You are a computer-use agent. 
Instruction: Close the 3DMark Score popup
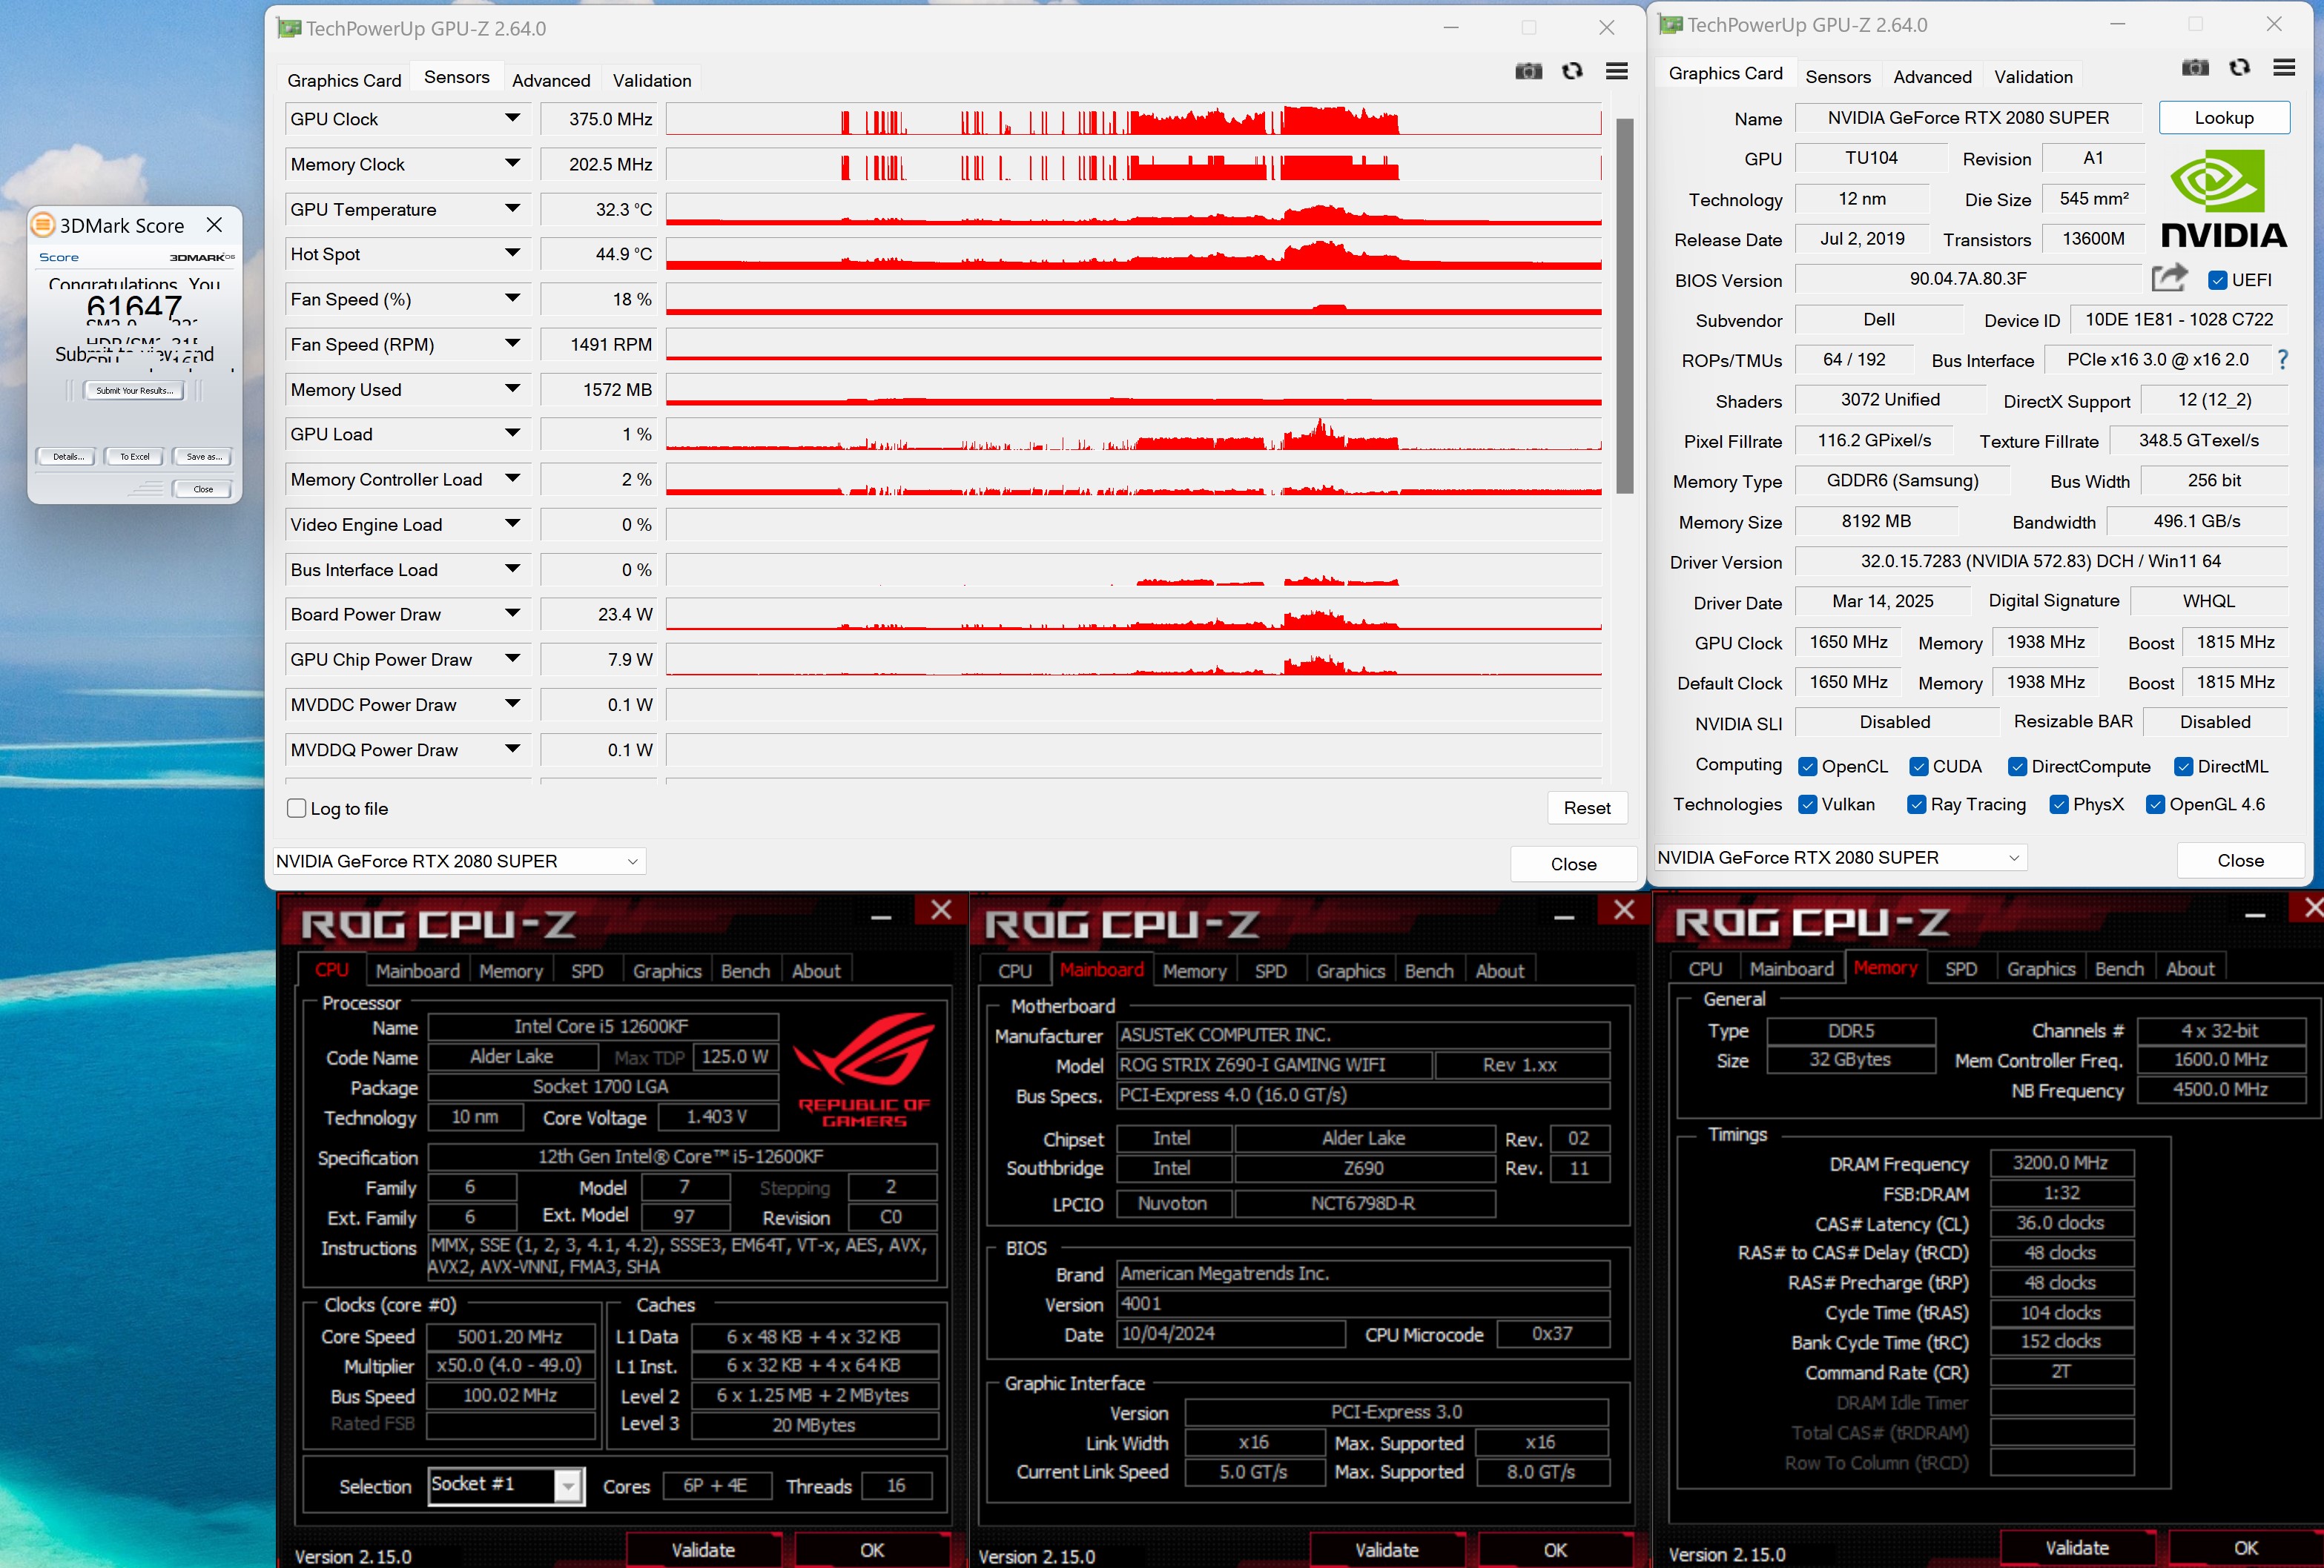[x=214, y=225]
